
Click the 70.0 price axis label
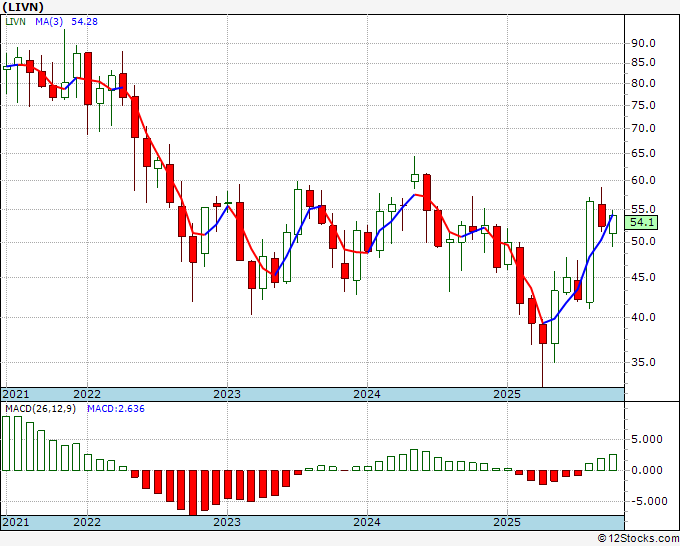click(x=643, y=128)
